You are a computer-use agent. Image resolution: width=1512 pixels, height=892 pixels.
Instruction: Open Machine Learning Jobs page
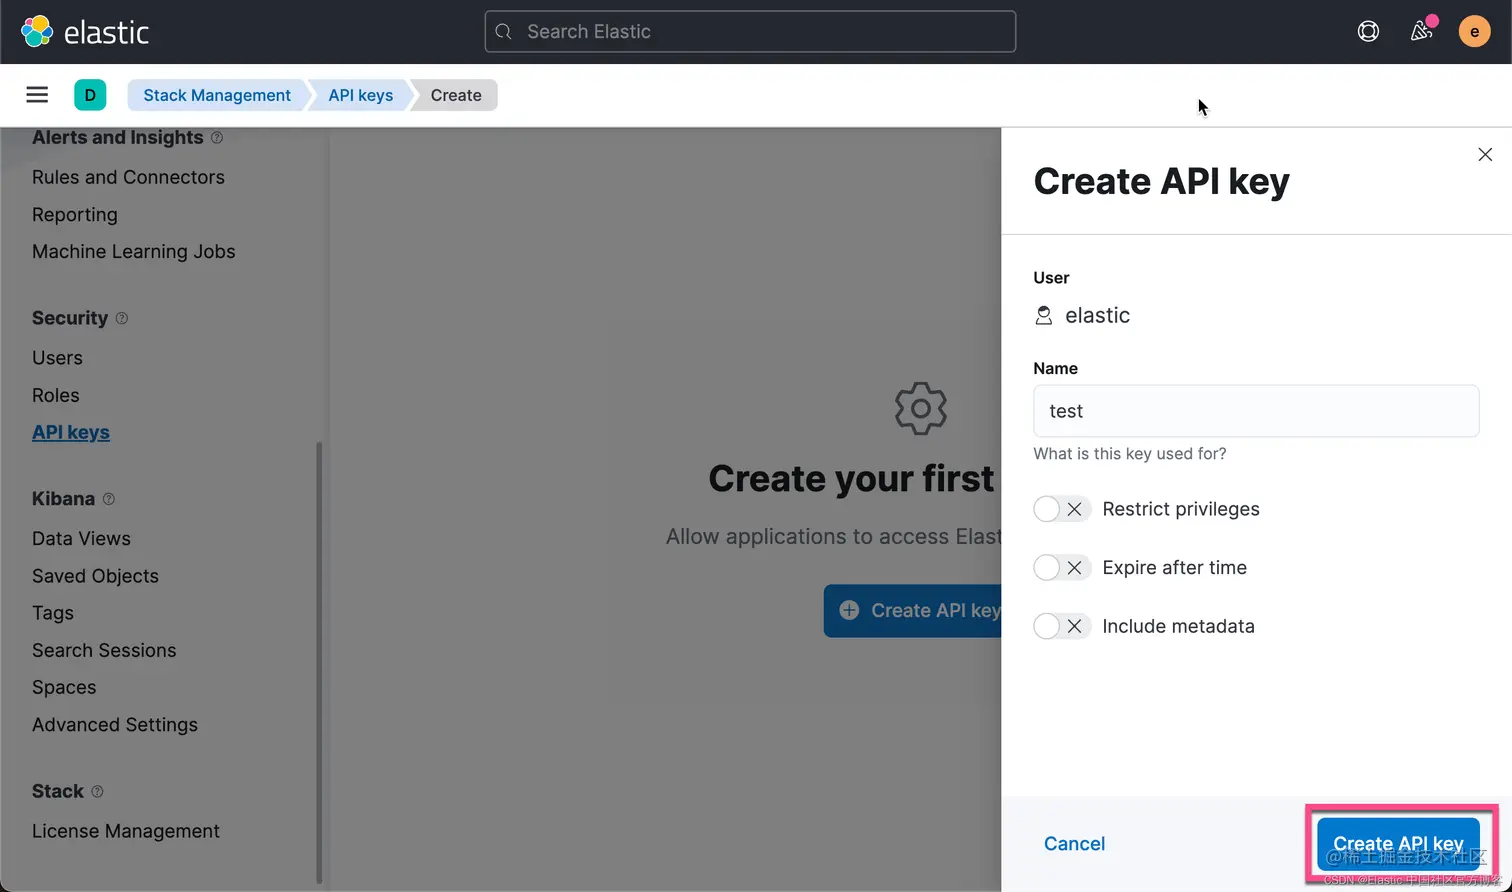134,252
